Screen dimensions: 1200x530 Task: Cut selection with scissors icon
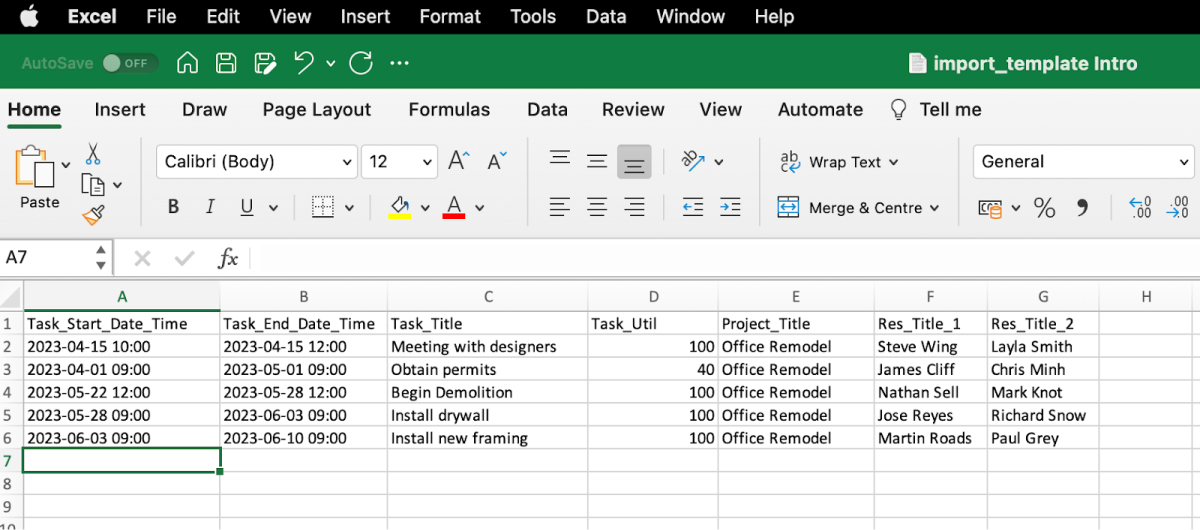click(93, 154)
